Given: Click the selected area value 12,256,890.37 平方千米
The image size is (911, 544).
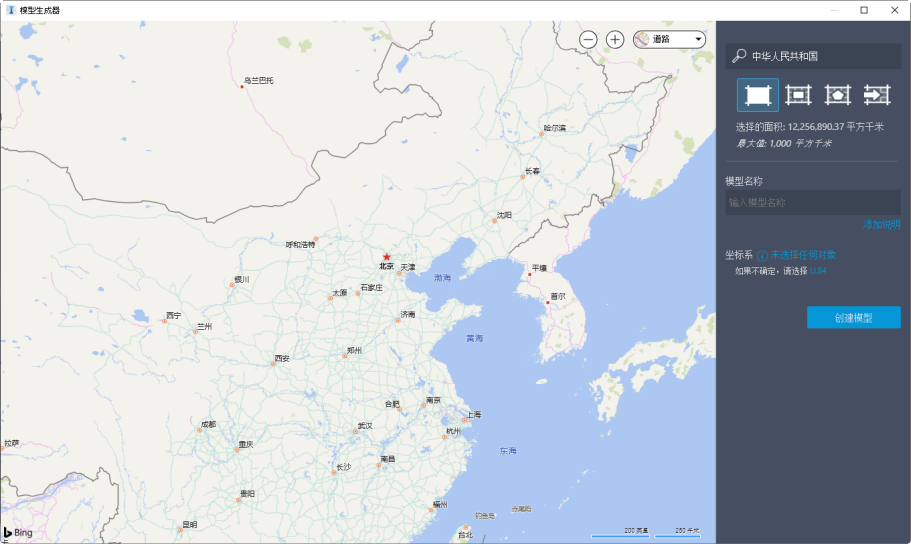Looking at the screenshot, I should tap(835, 127).
